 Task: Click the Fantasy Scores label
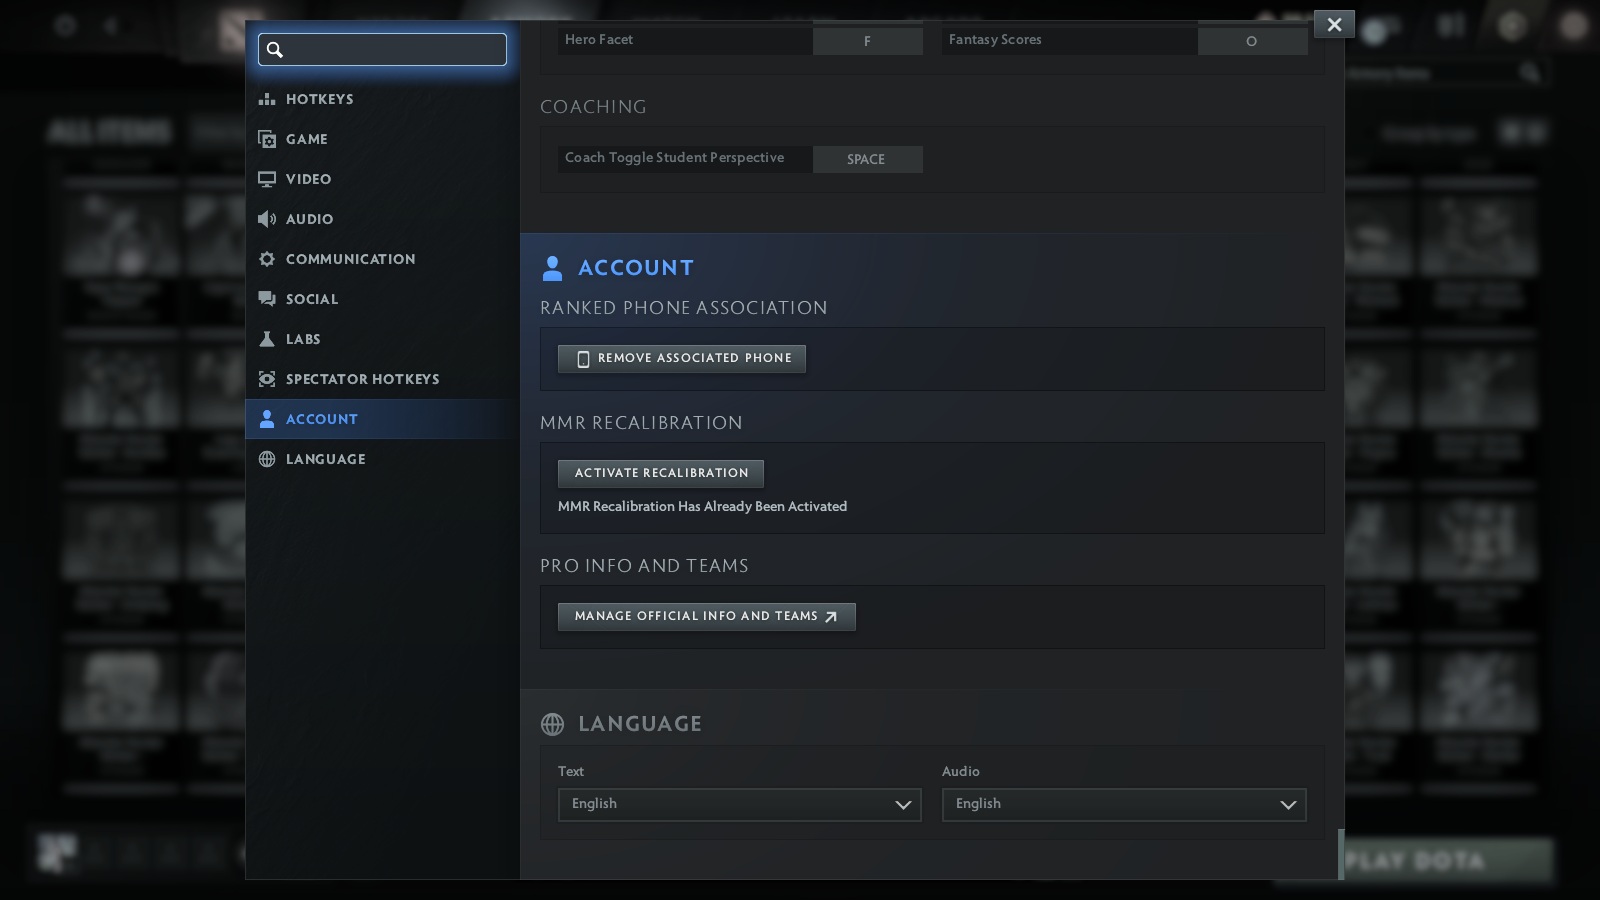click(995, 40)
